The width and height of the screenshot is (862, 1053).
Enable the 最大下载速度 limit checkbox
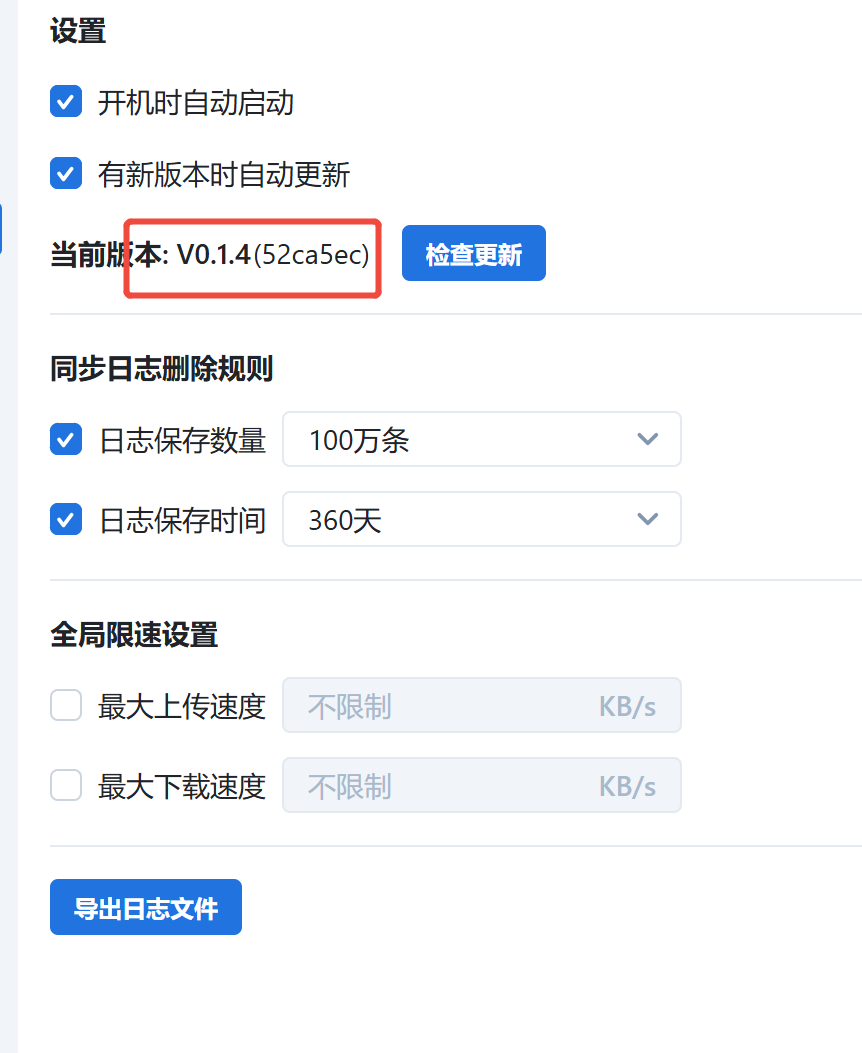coord(66,786)
